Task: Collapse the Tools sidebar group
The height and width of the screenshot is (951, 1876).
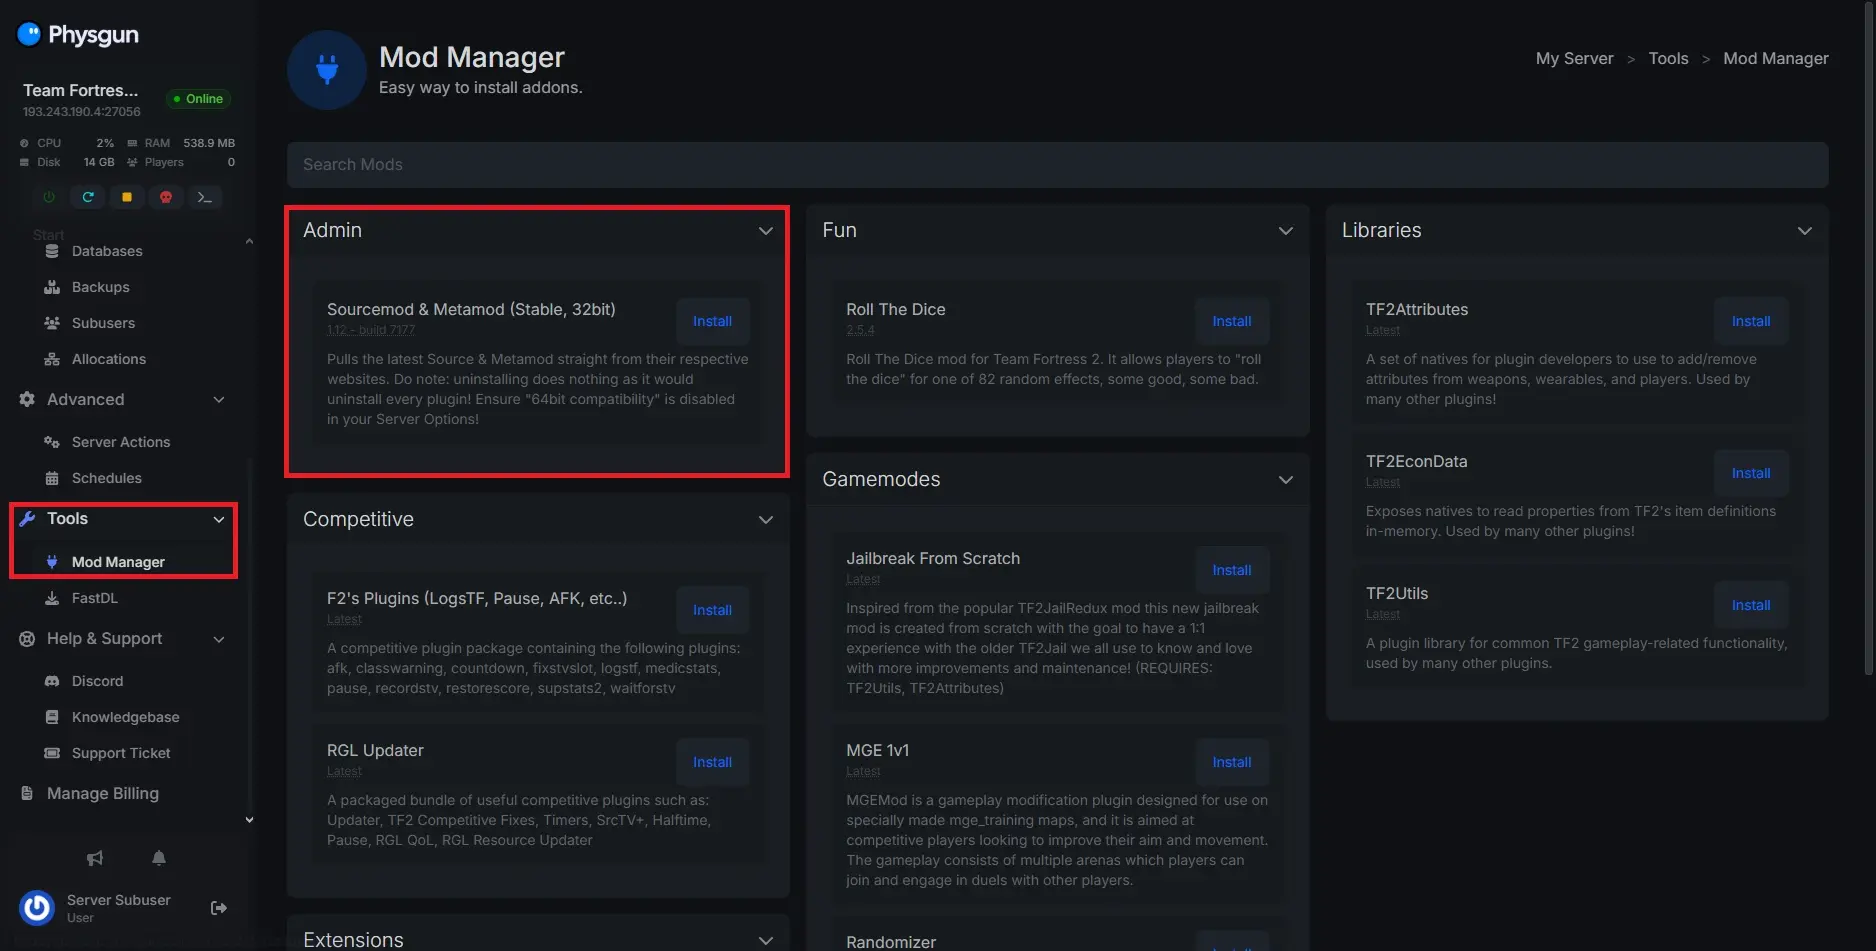Action: 219,519
